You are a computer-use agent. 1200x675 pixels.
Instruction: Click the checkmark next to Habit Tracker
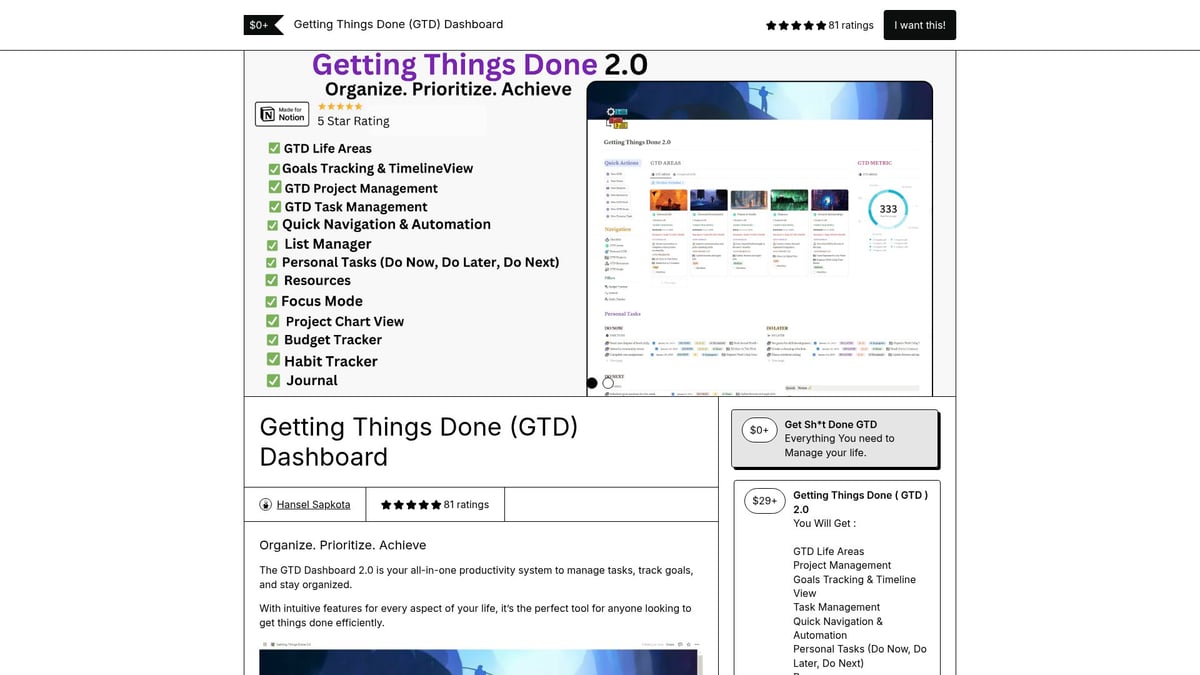pyautogui.click(x=272, y=359)
